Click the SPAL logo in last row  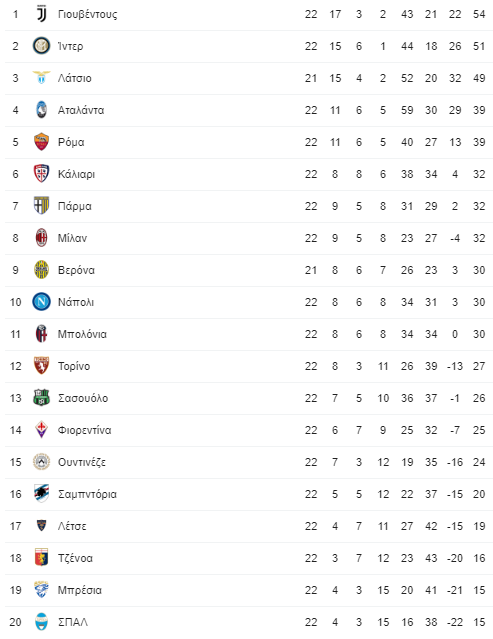tap(41, 622)
